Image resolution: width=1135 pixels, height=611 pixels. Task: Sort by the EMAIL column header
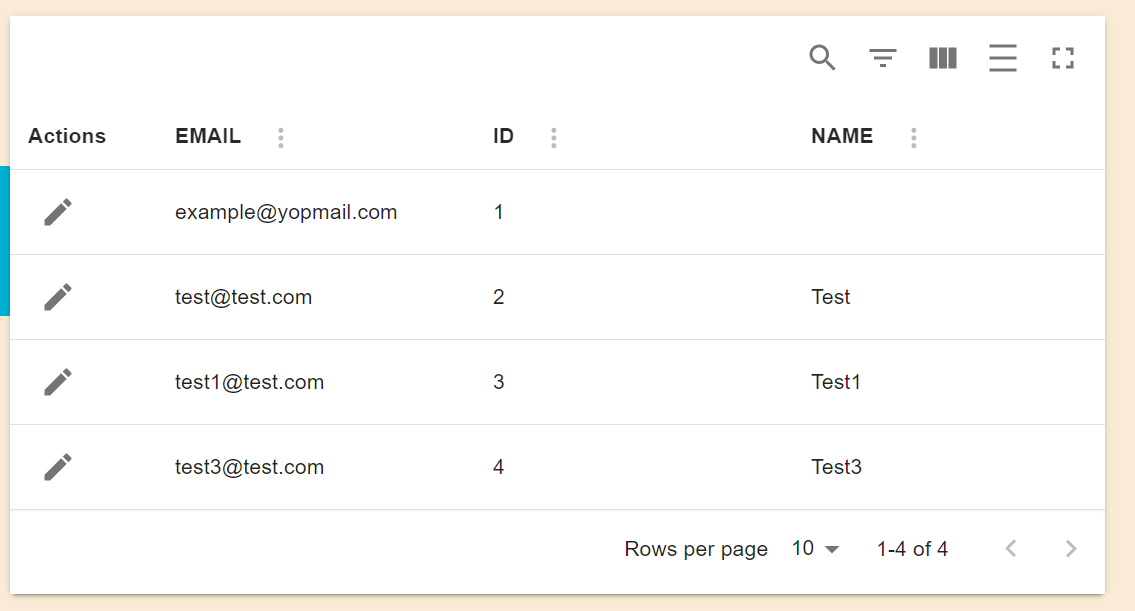pyautogui.click(x=208, y=137)
